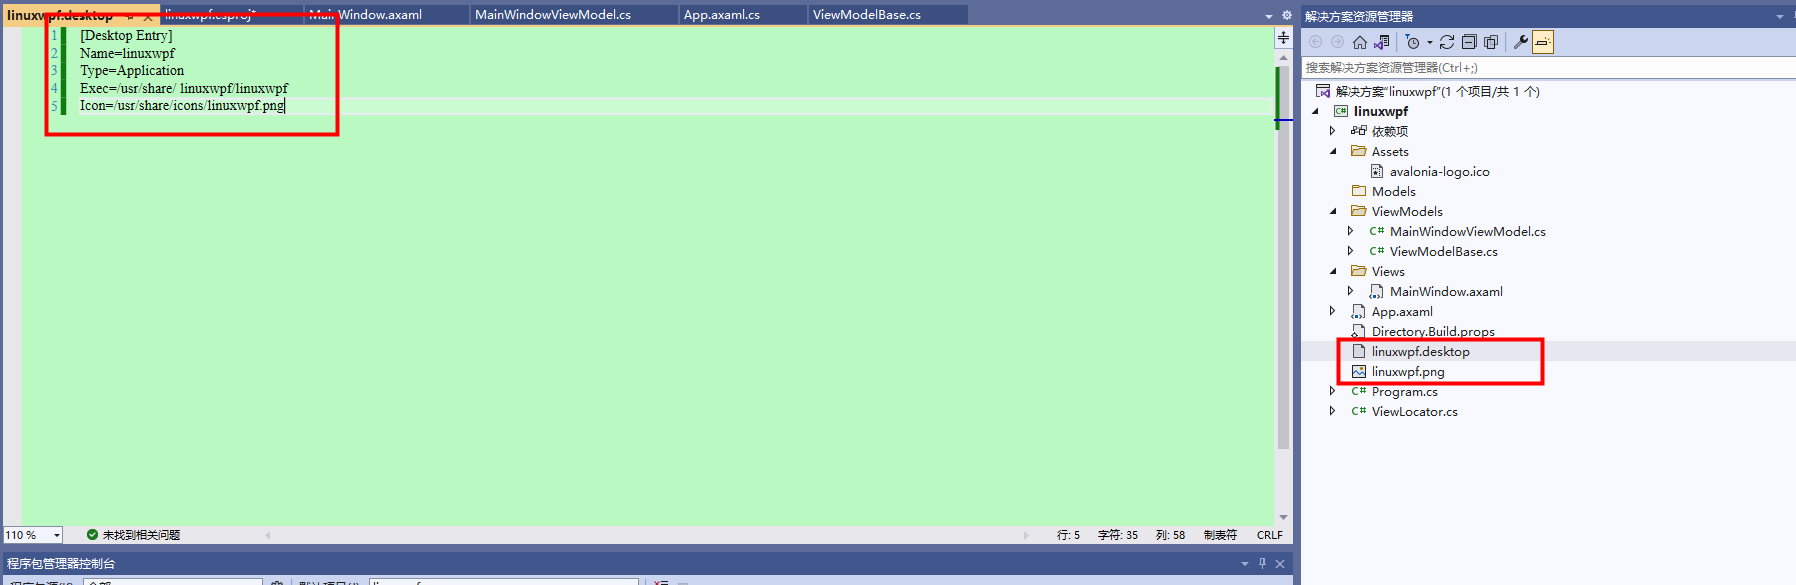This screenshot has width=1796, height=585.
Task: Click the Assets folder icon
Action: (1358, 151)
